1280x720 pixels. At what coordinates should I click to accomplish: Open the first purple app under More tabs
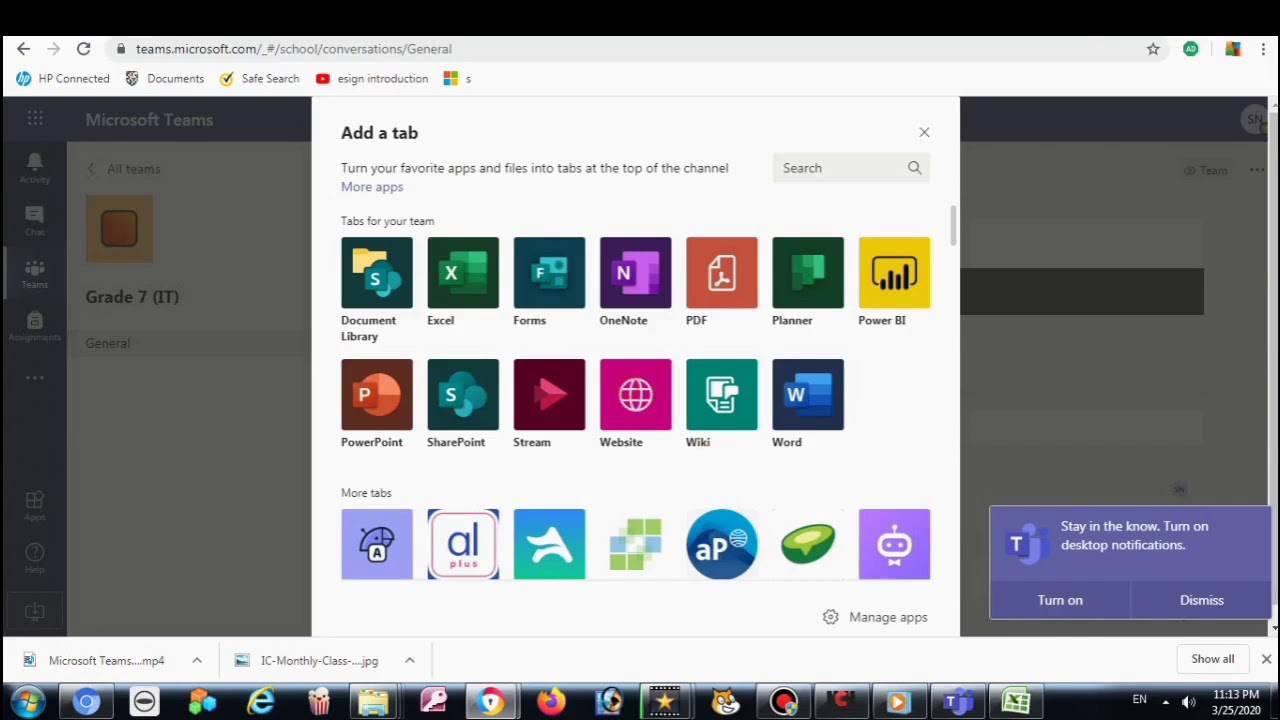377,544
